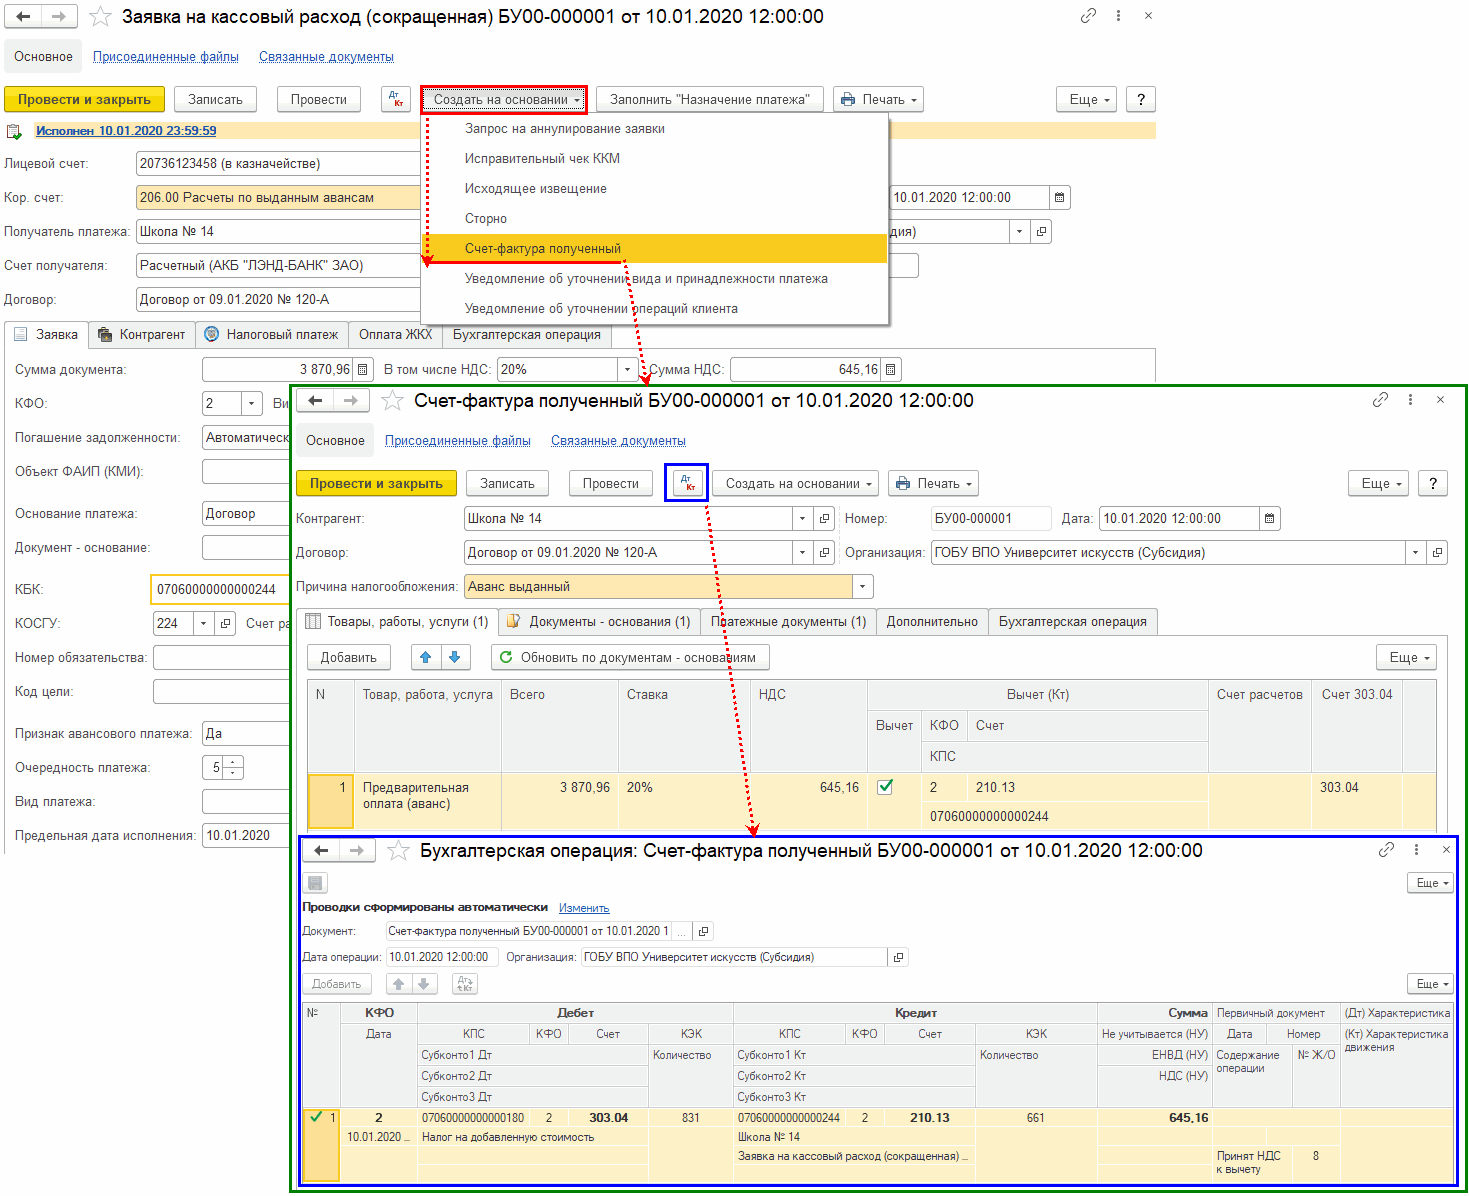1469x1196 pixels.
Task: Choose Счет-фактура полученный menu entry
Action: click(x=655, y=248)
